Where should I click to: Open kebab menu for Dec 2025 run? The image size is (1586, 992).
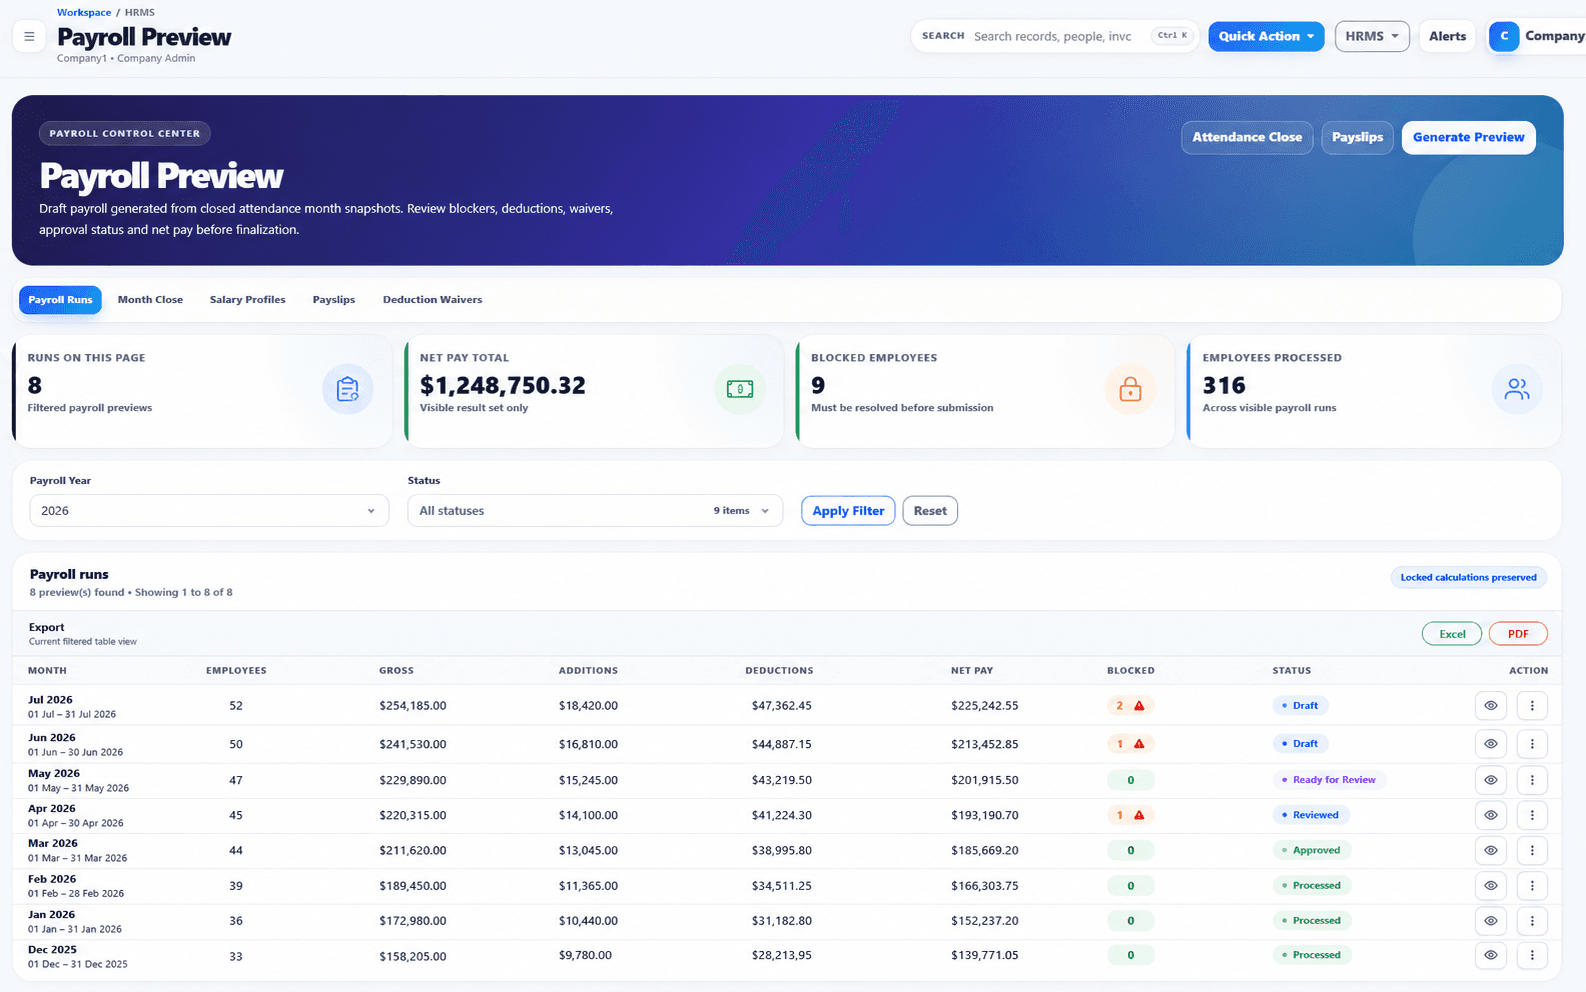[1532, 955]
